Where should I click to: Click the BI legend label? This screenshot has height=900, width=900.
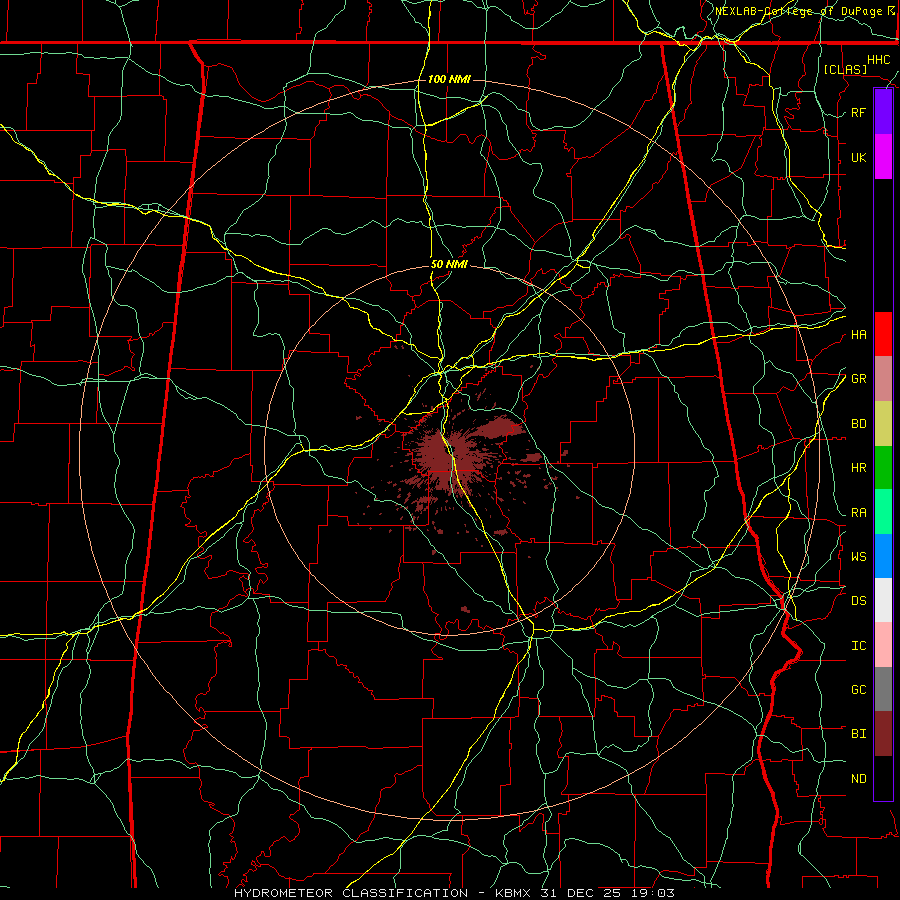point(858,734)
